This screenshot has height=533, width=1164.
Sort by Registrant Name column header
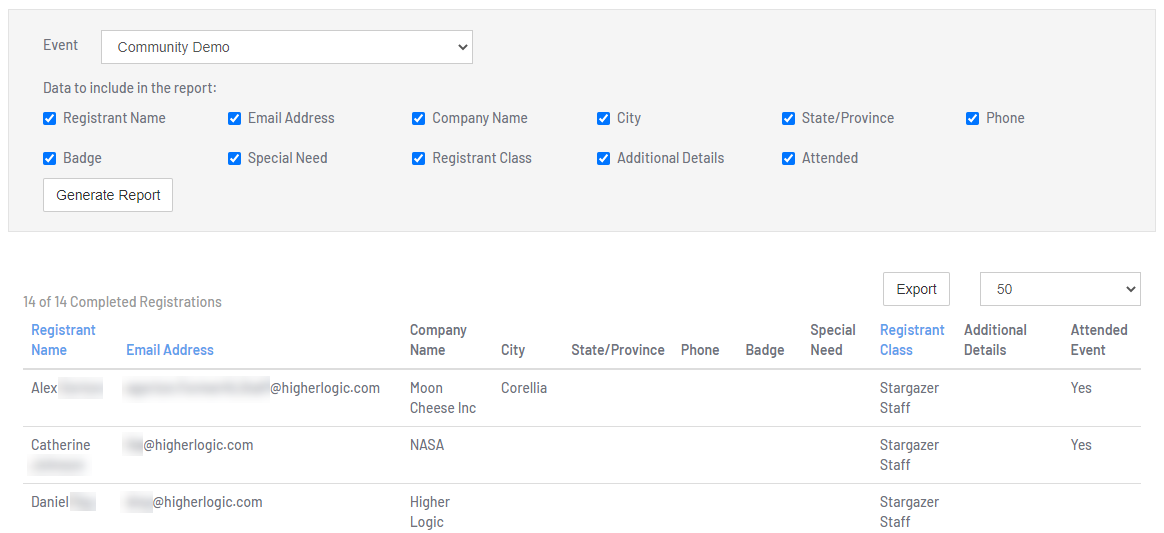[x=63, y=340]
